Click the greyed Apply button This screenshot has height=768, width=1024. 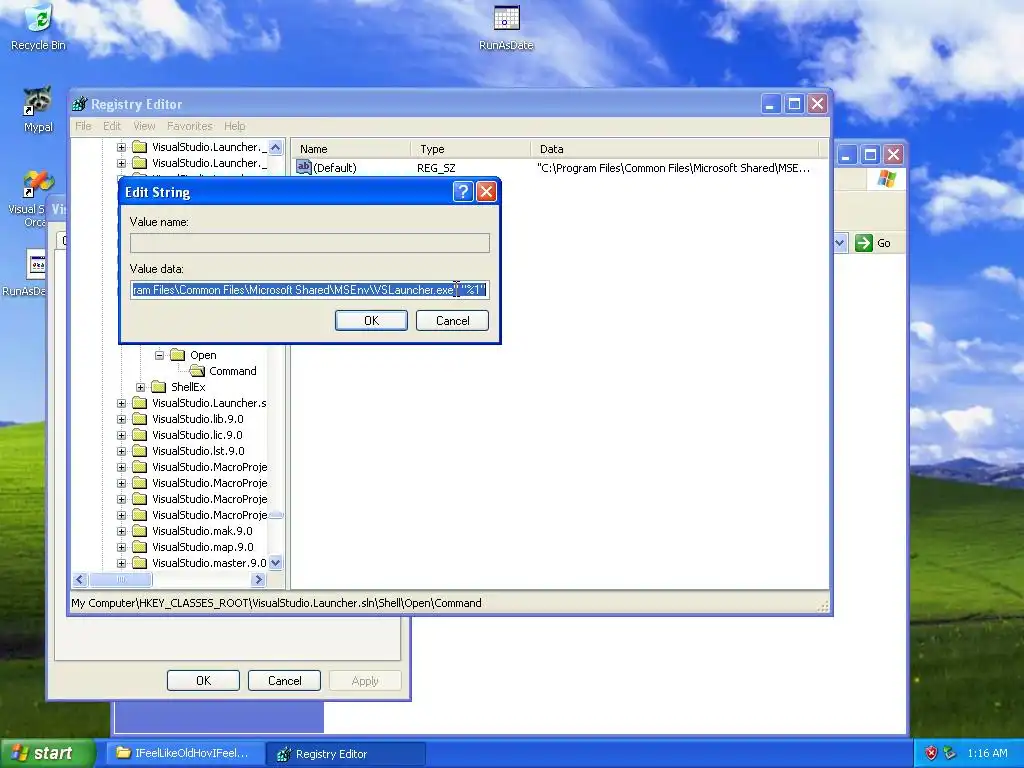click(365, 680)
